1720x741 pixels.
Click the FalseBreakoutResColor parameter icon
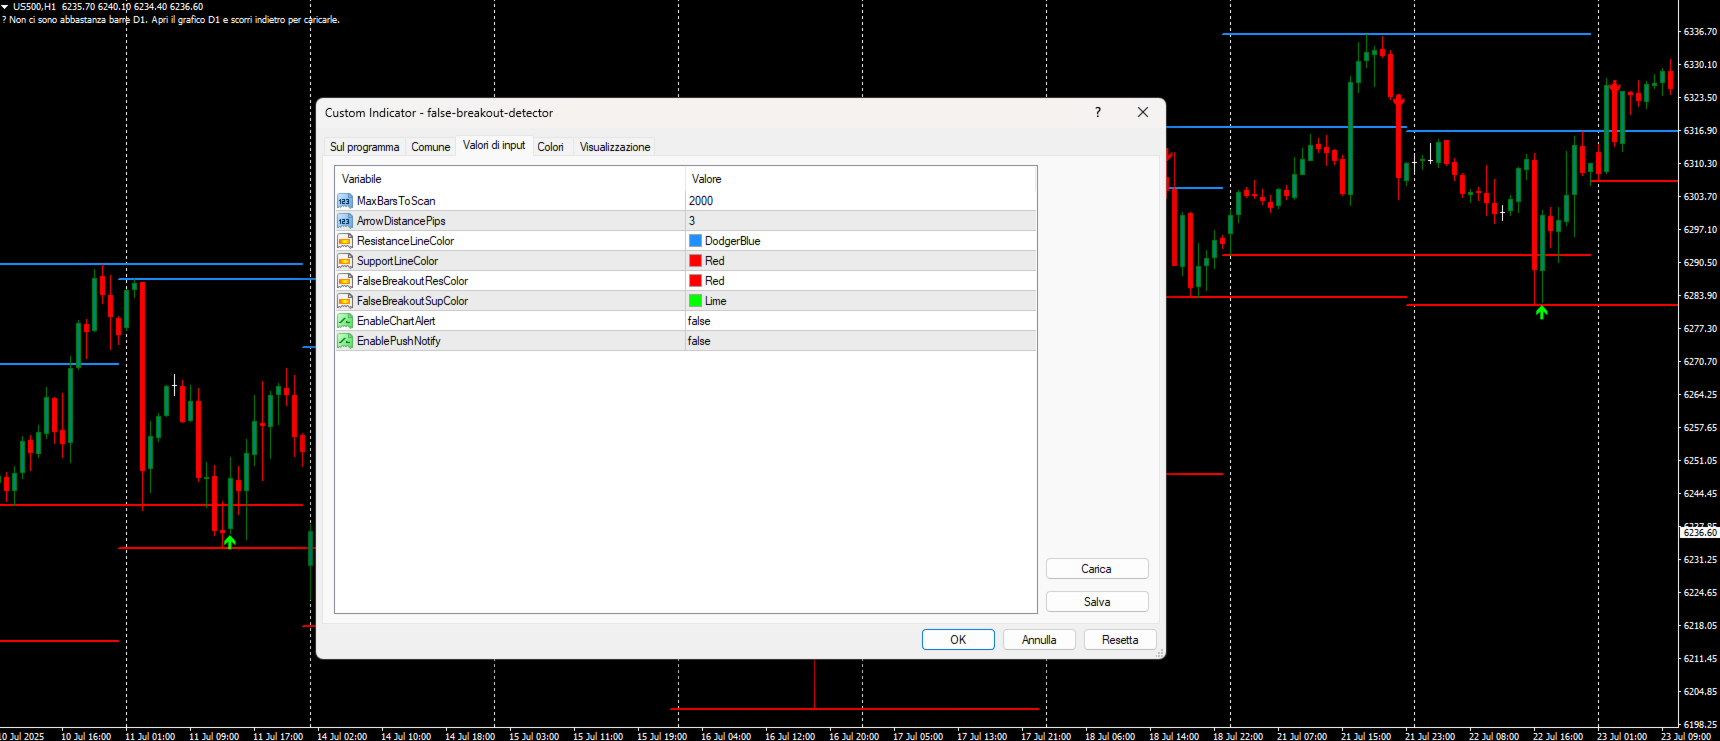345,281
